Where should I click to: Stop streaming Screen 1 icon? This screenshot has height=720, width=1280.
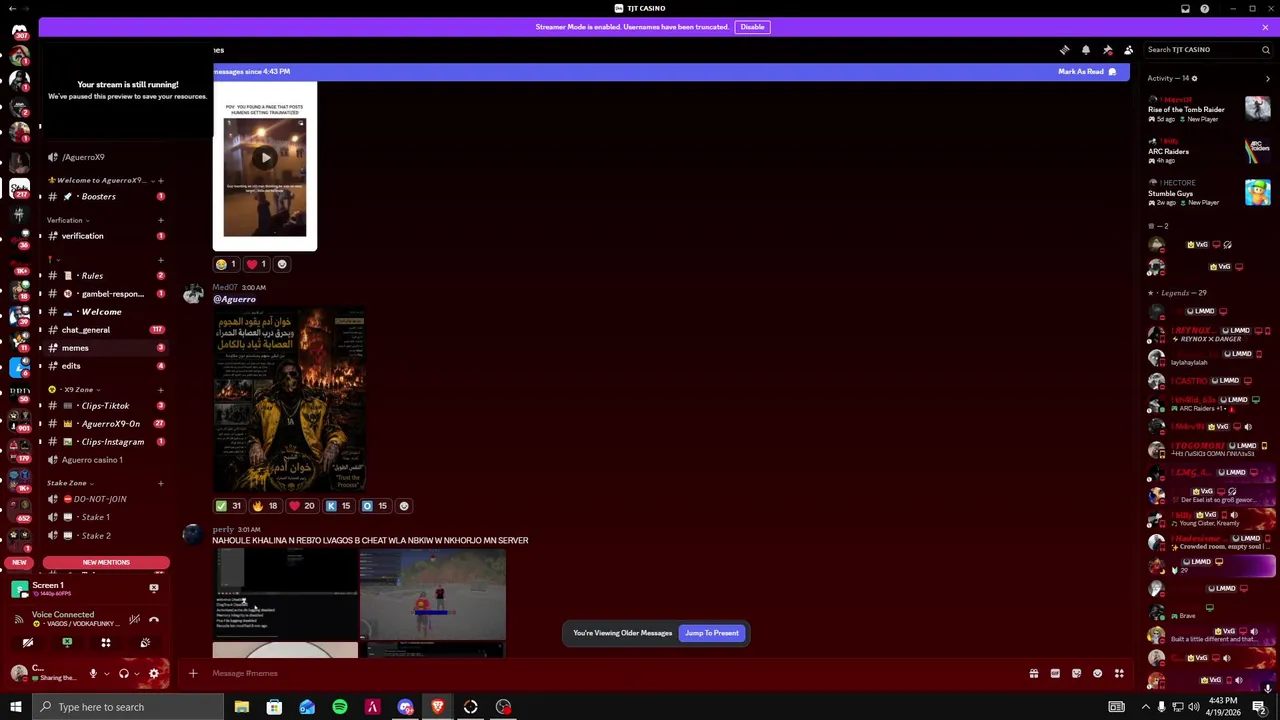click(154, 588)
